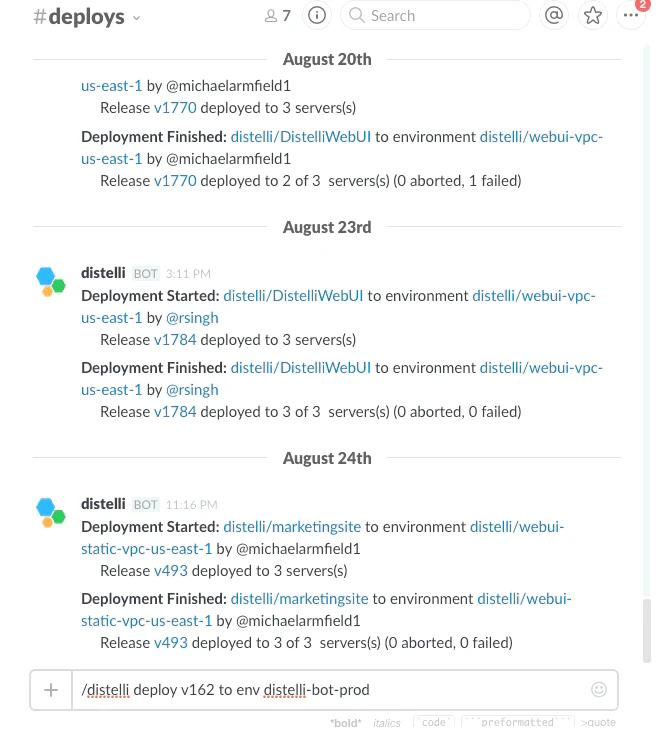This screenshot has width=659, height=738.
Task: Click the 3:11 PM message timestamp
Action: tap(187, 273)
